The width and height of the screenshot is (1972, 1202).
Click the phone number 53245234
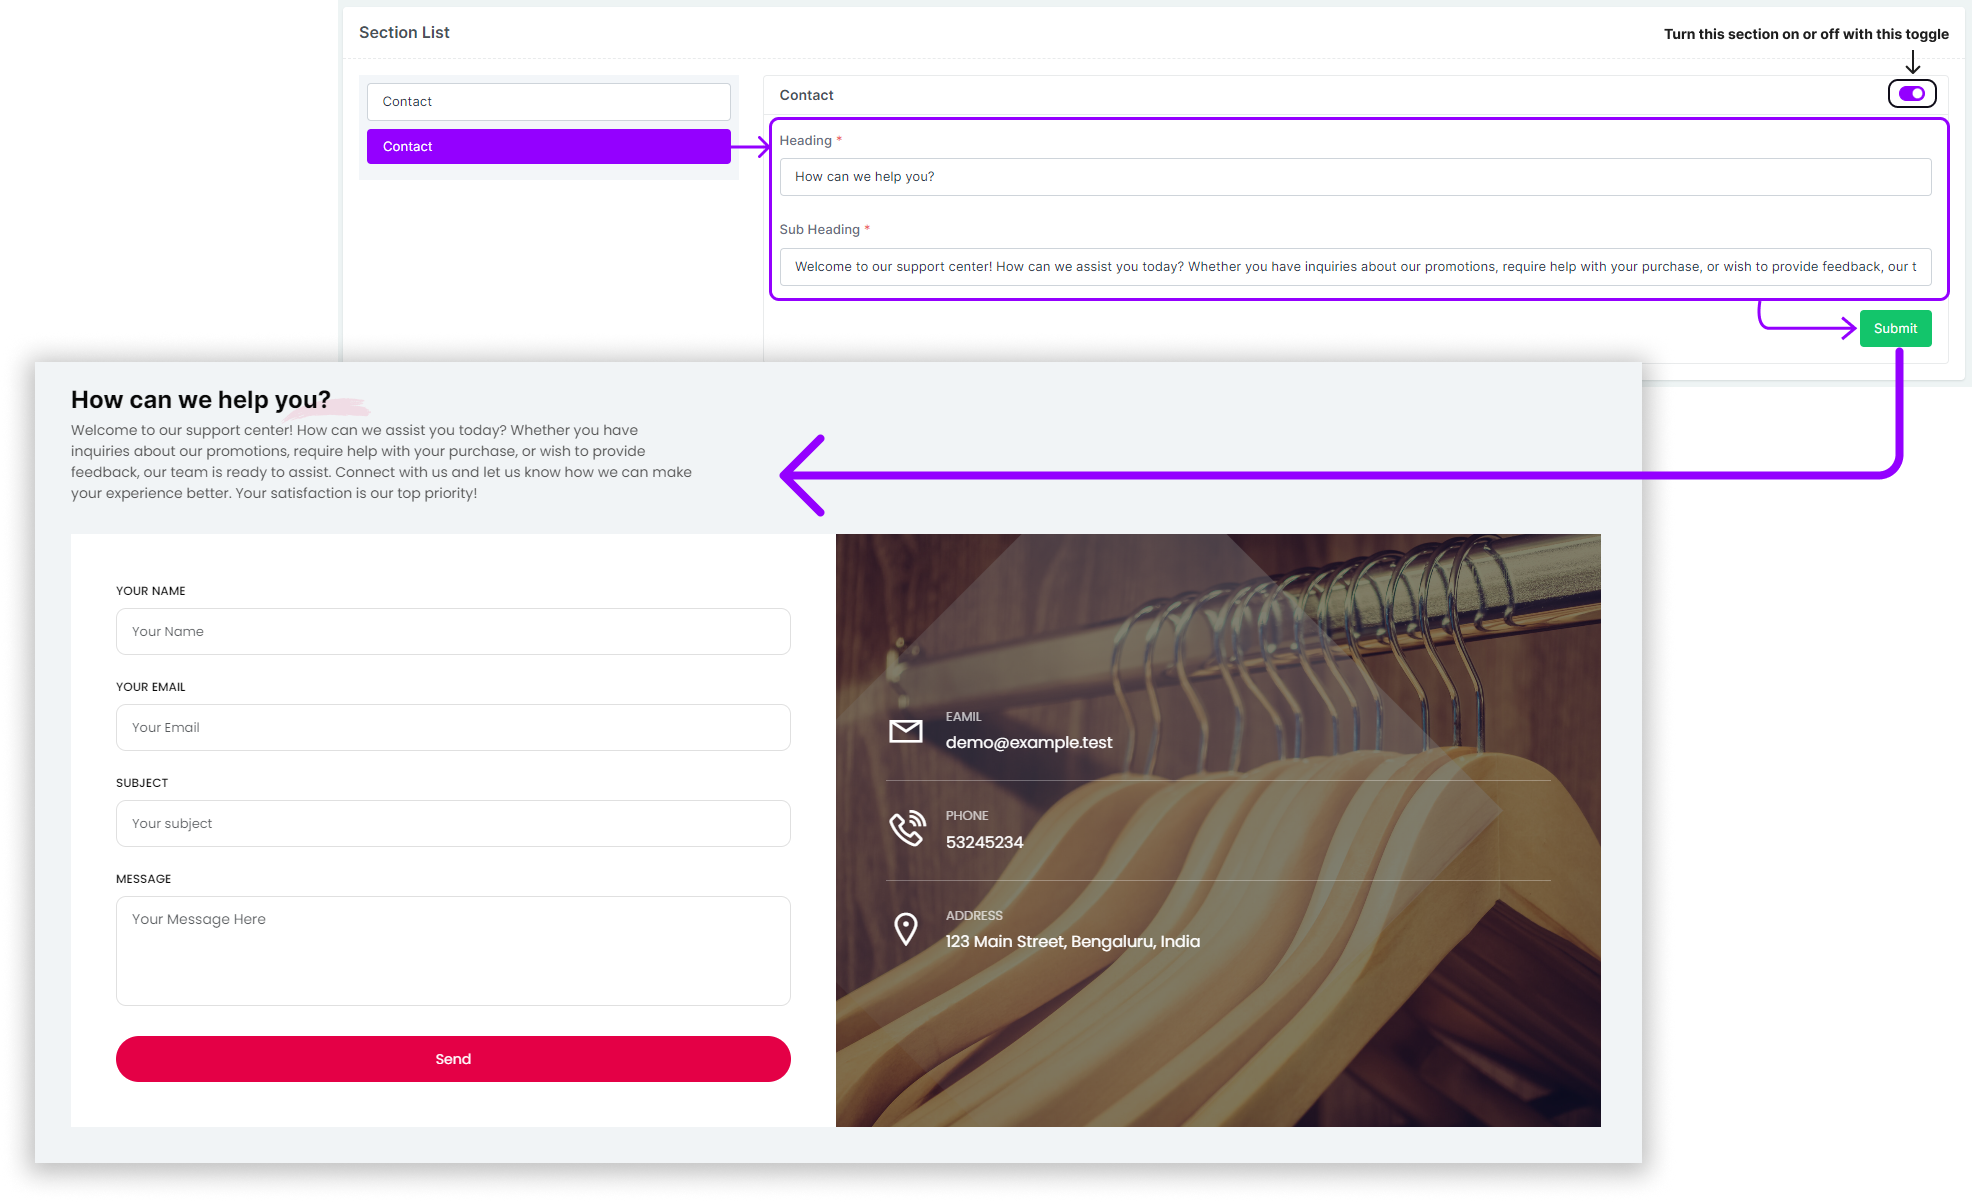[x=984, y=843]
